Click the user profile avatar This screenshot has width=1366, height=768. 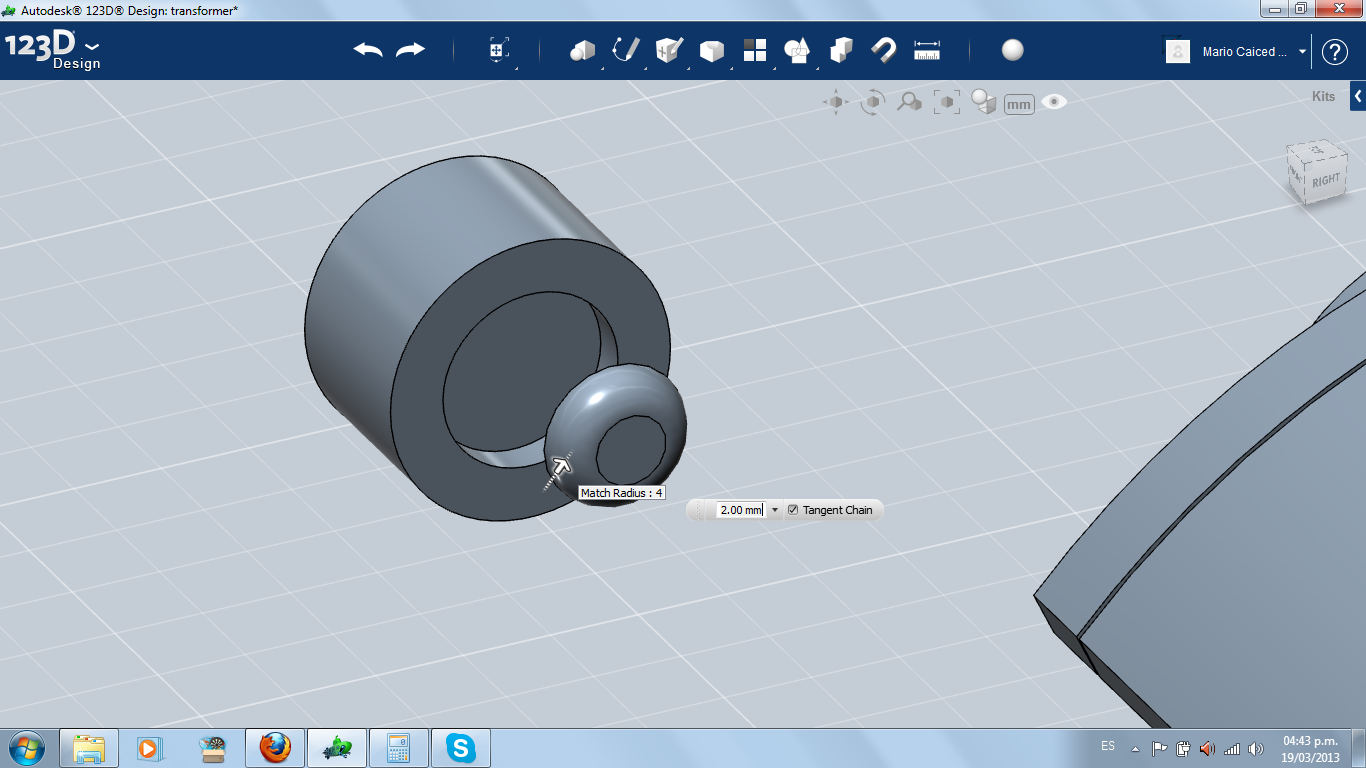(1178, 52)
